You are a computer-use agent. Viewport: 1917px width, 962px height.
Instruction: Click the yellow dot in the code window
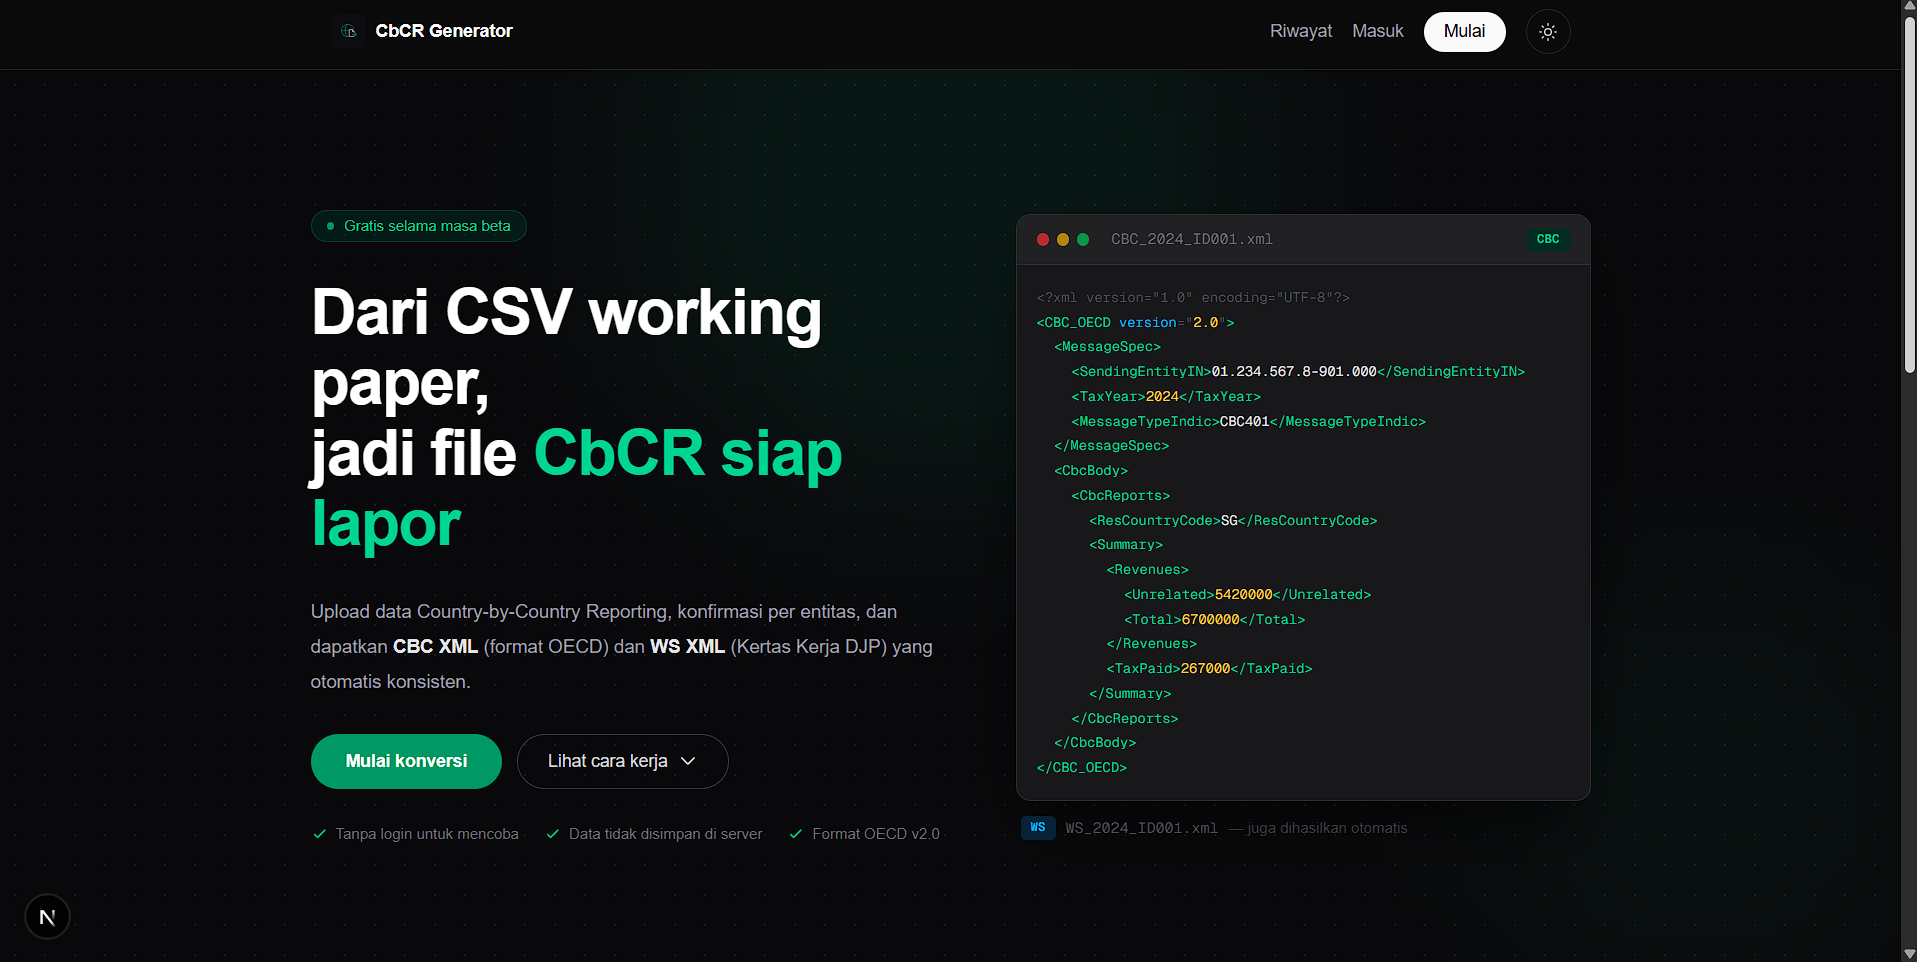pos(1063,240)
